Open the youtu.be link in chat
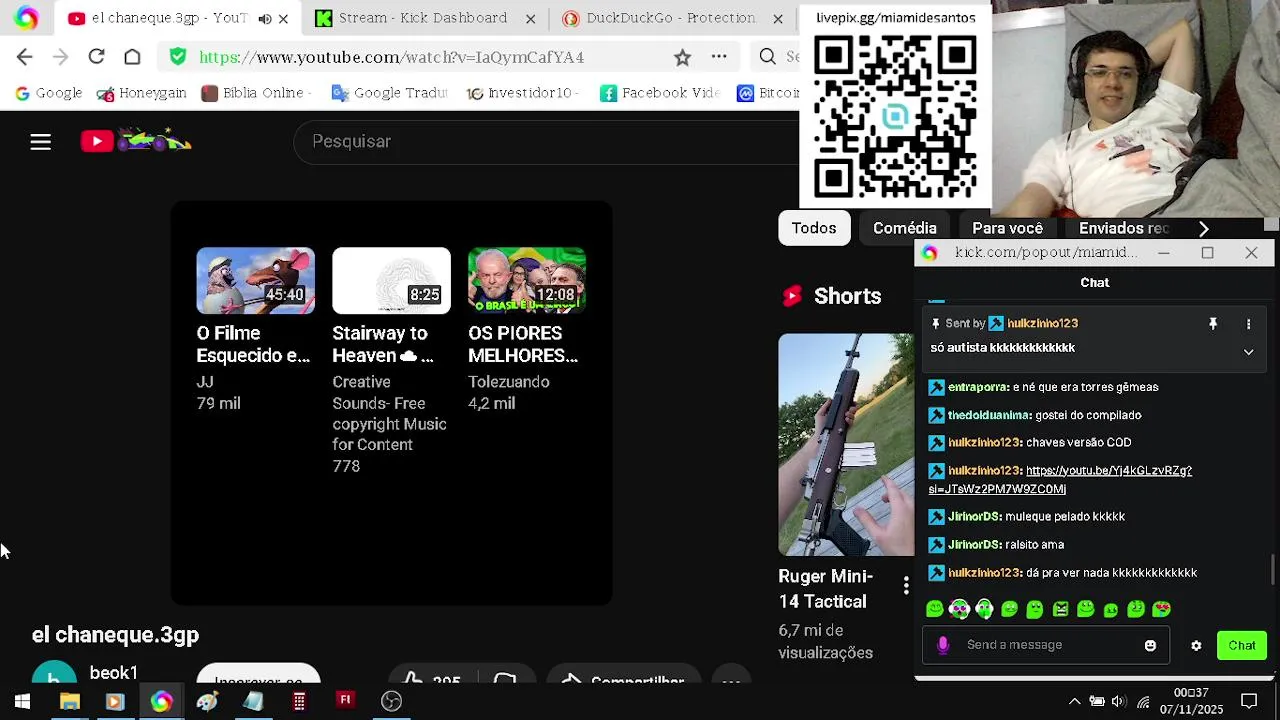Viewport: 1280px width, 720px height. [x=1060, y=480]
